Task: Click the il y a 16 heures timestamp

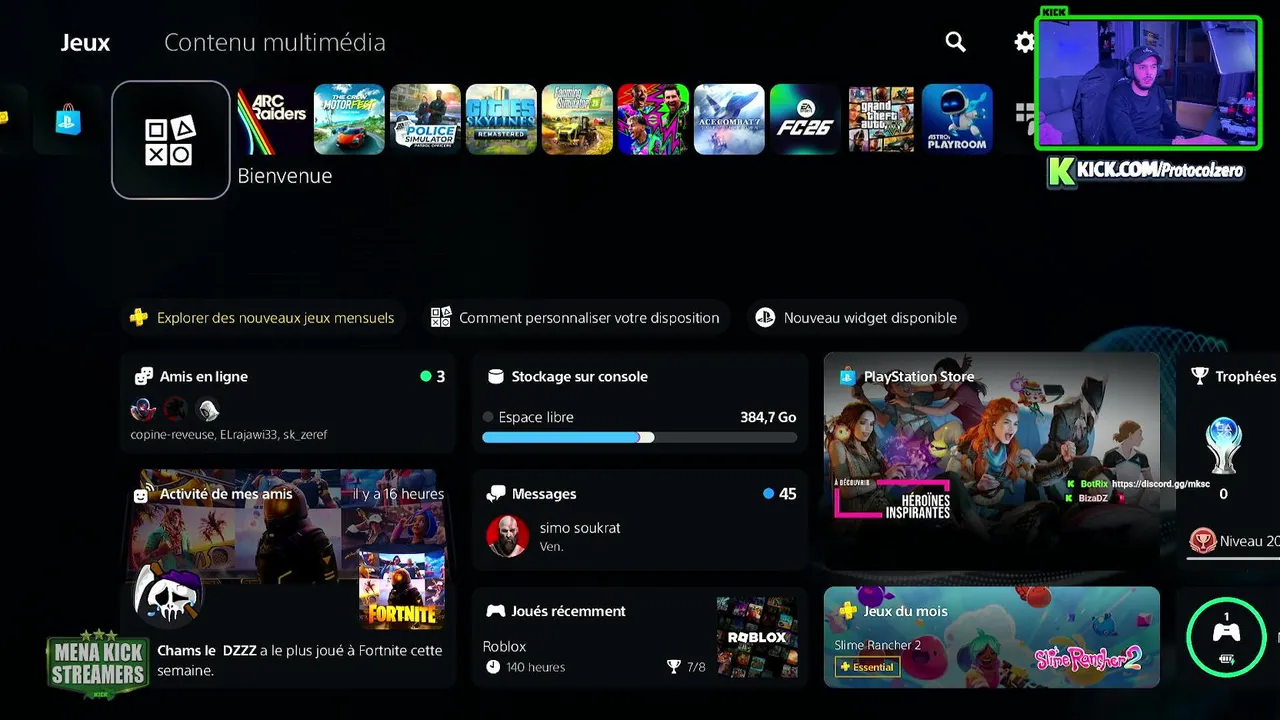Action: click(x=398, y=494)
